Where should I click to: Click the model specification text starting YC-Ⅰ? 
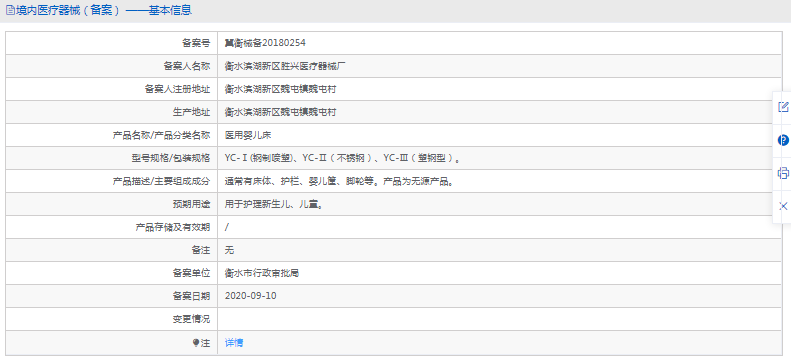pyautogui.click(x=343, y=158)
